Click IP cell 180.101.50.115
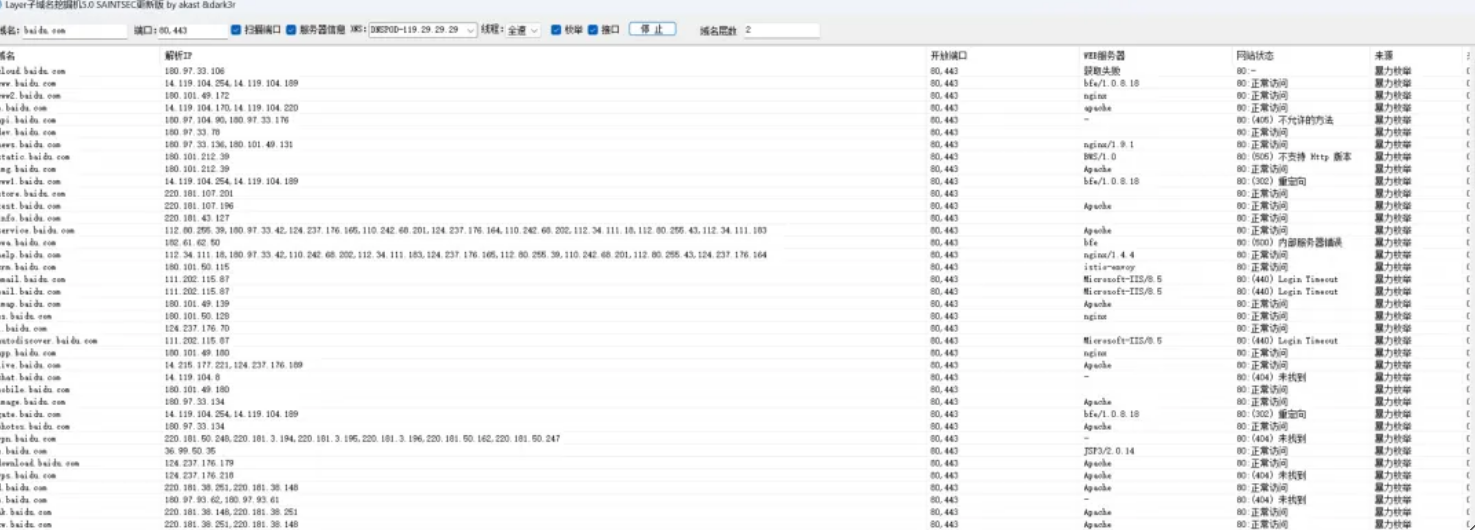The width and height of the screenshot is (1475, 530). [x=197, y=267]
